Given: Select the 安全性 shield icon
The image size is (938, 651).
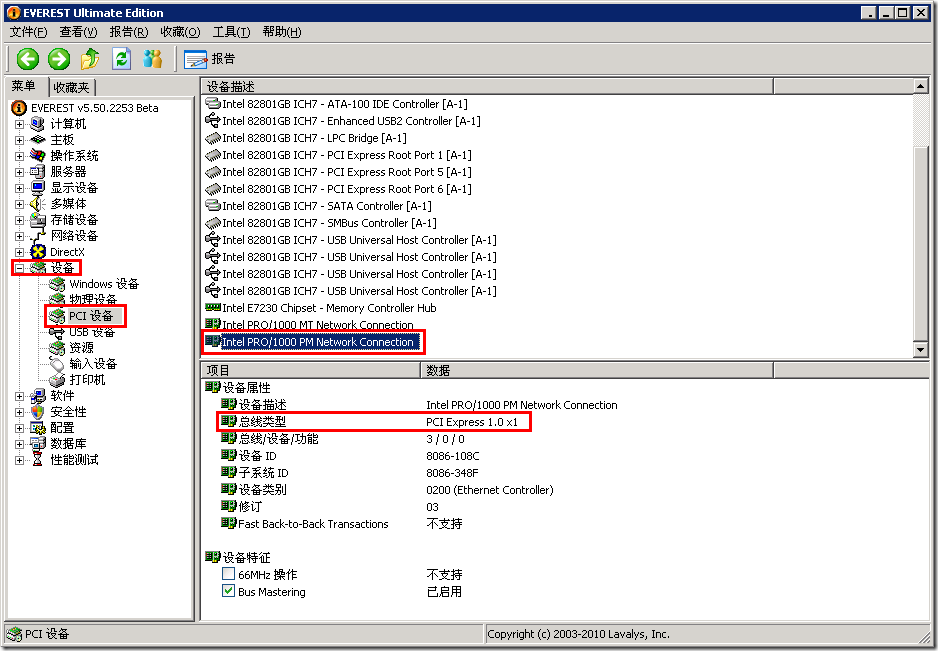Looking at the screenshot, I should [x=38, y=412].
